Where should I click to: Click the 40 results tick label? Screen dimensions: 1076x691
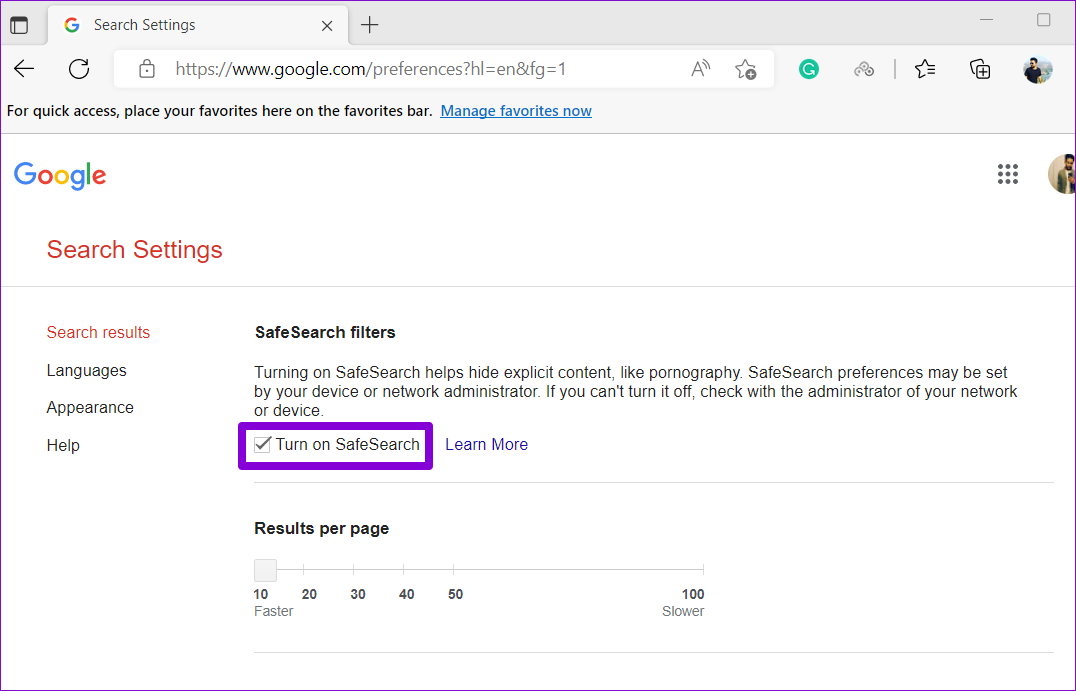pos(407,594)
